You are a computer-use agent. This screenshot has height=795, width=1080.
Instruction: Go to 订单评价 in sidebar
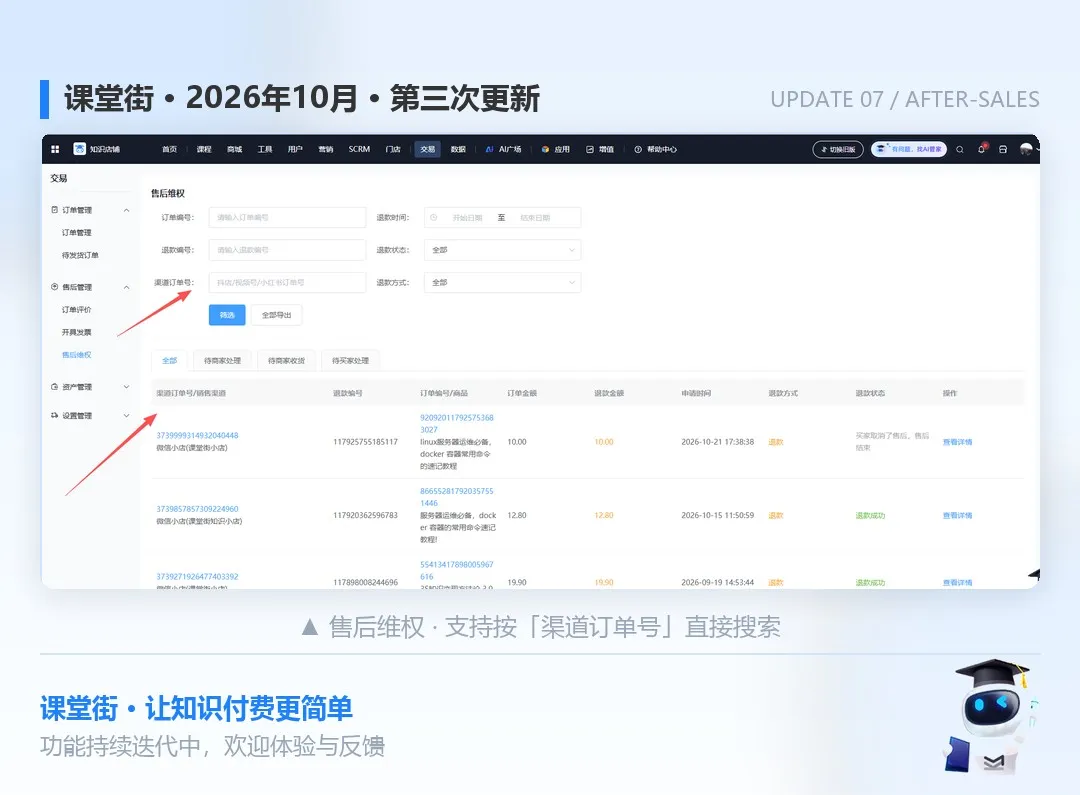pos(76,310)
